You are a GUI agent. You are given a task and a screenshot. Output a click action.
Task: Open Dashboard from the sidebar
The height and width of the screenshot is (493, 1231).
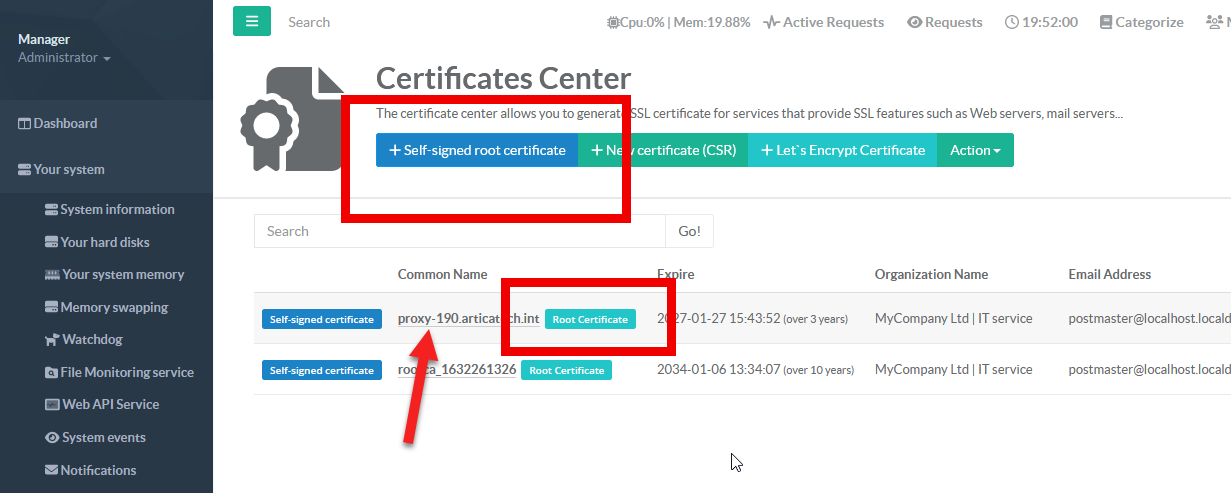58,124
